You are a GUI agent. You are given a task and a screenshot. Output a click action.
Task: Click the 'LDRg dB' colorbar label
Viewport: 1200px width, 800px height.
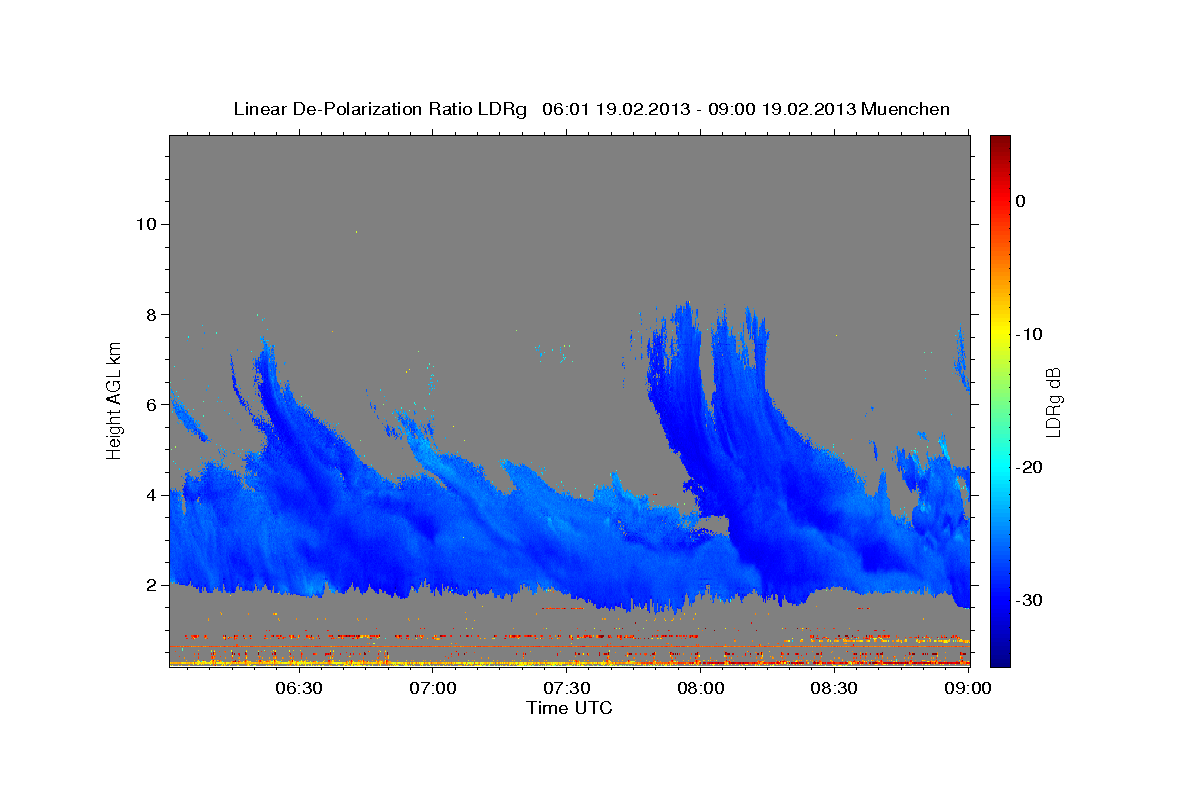click(1052, 401)
